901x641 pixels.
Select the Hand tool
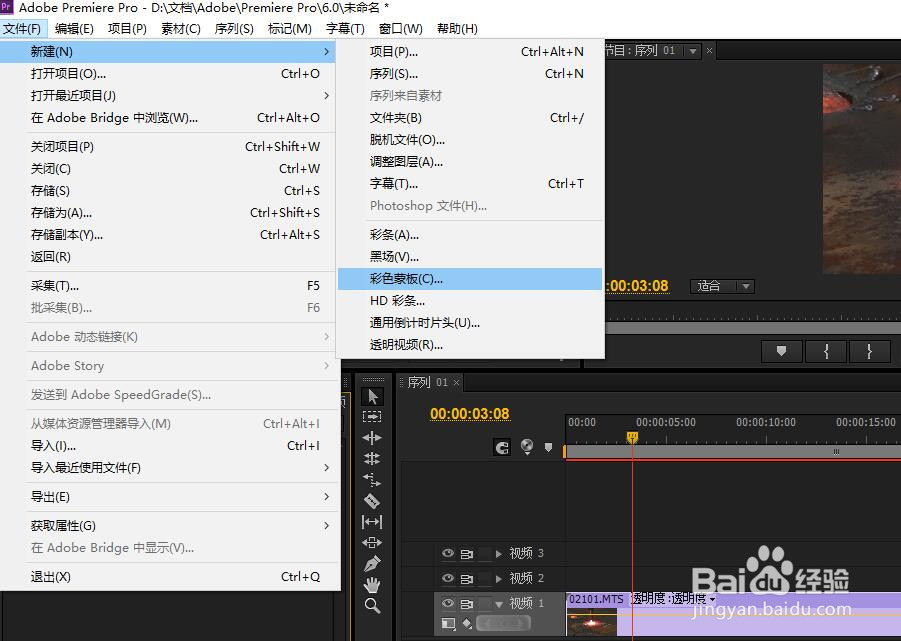click(372, 585)
